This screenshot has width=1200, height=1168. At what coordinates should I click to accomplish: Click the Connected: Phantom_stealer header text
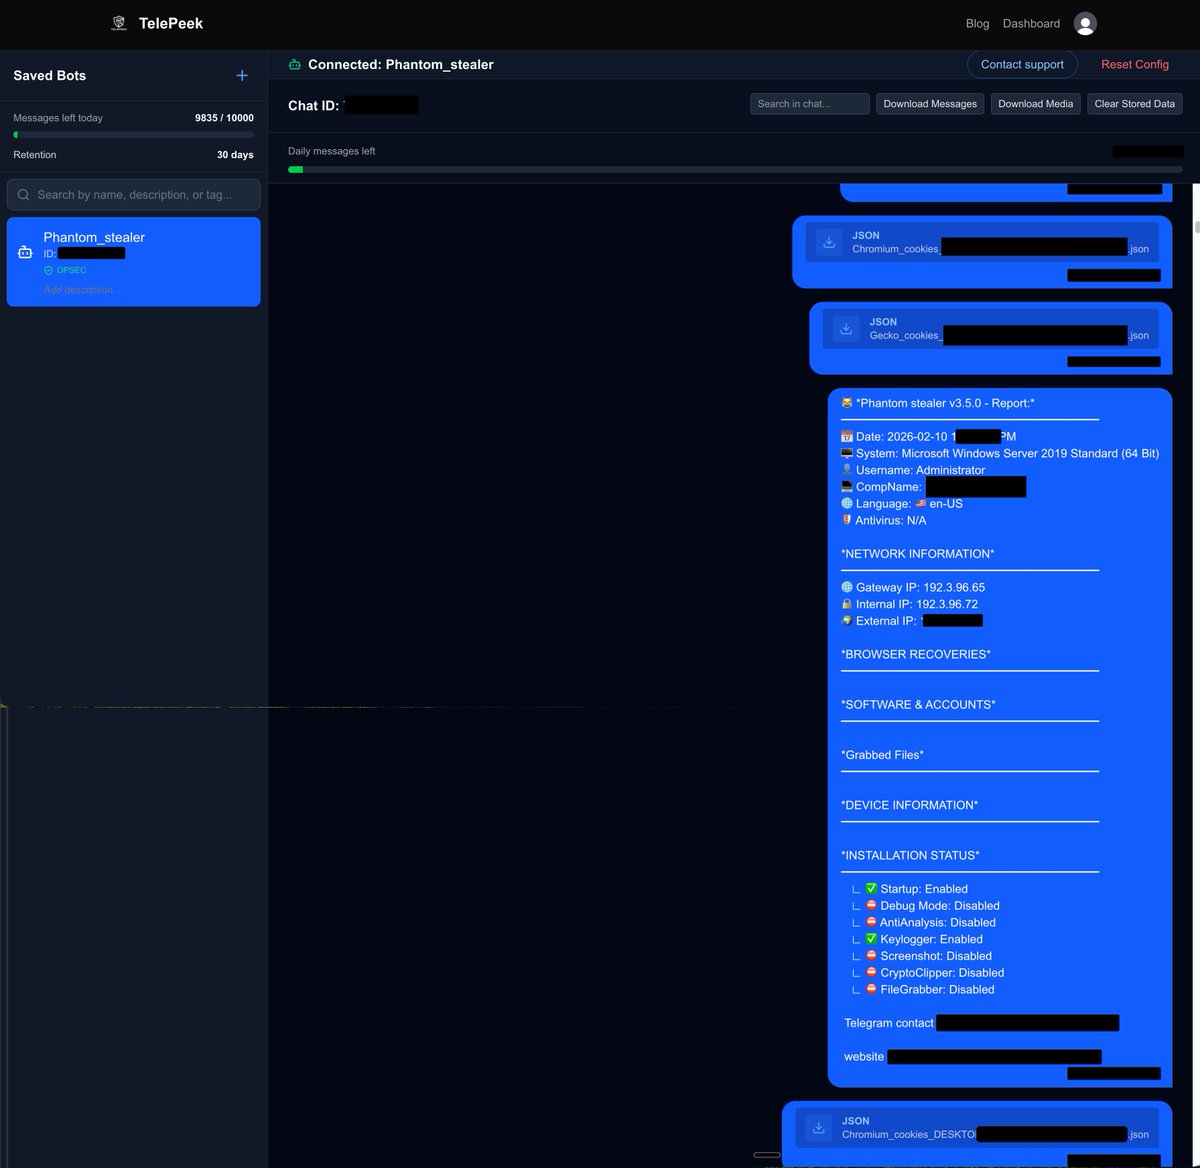tap(401, 65)
